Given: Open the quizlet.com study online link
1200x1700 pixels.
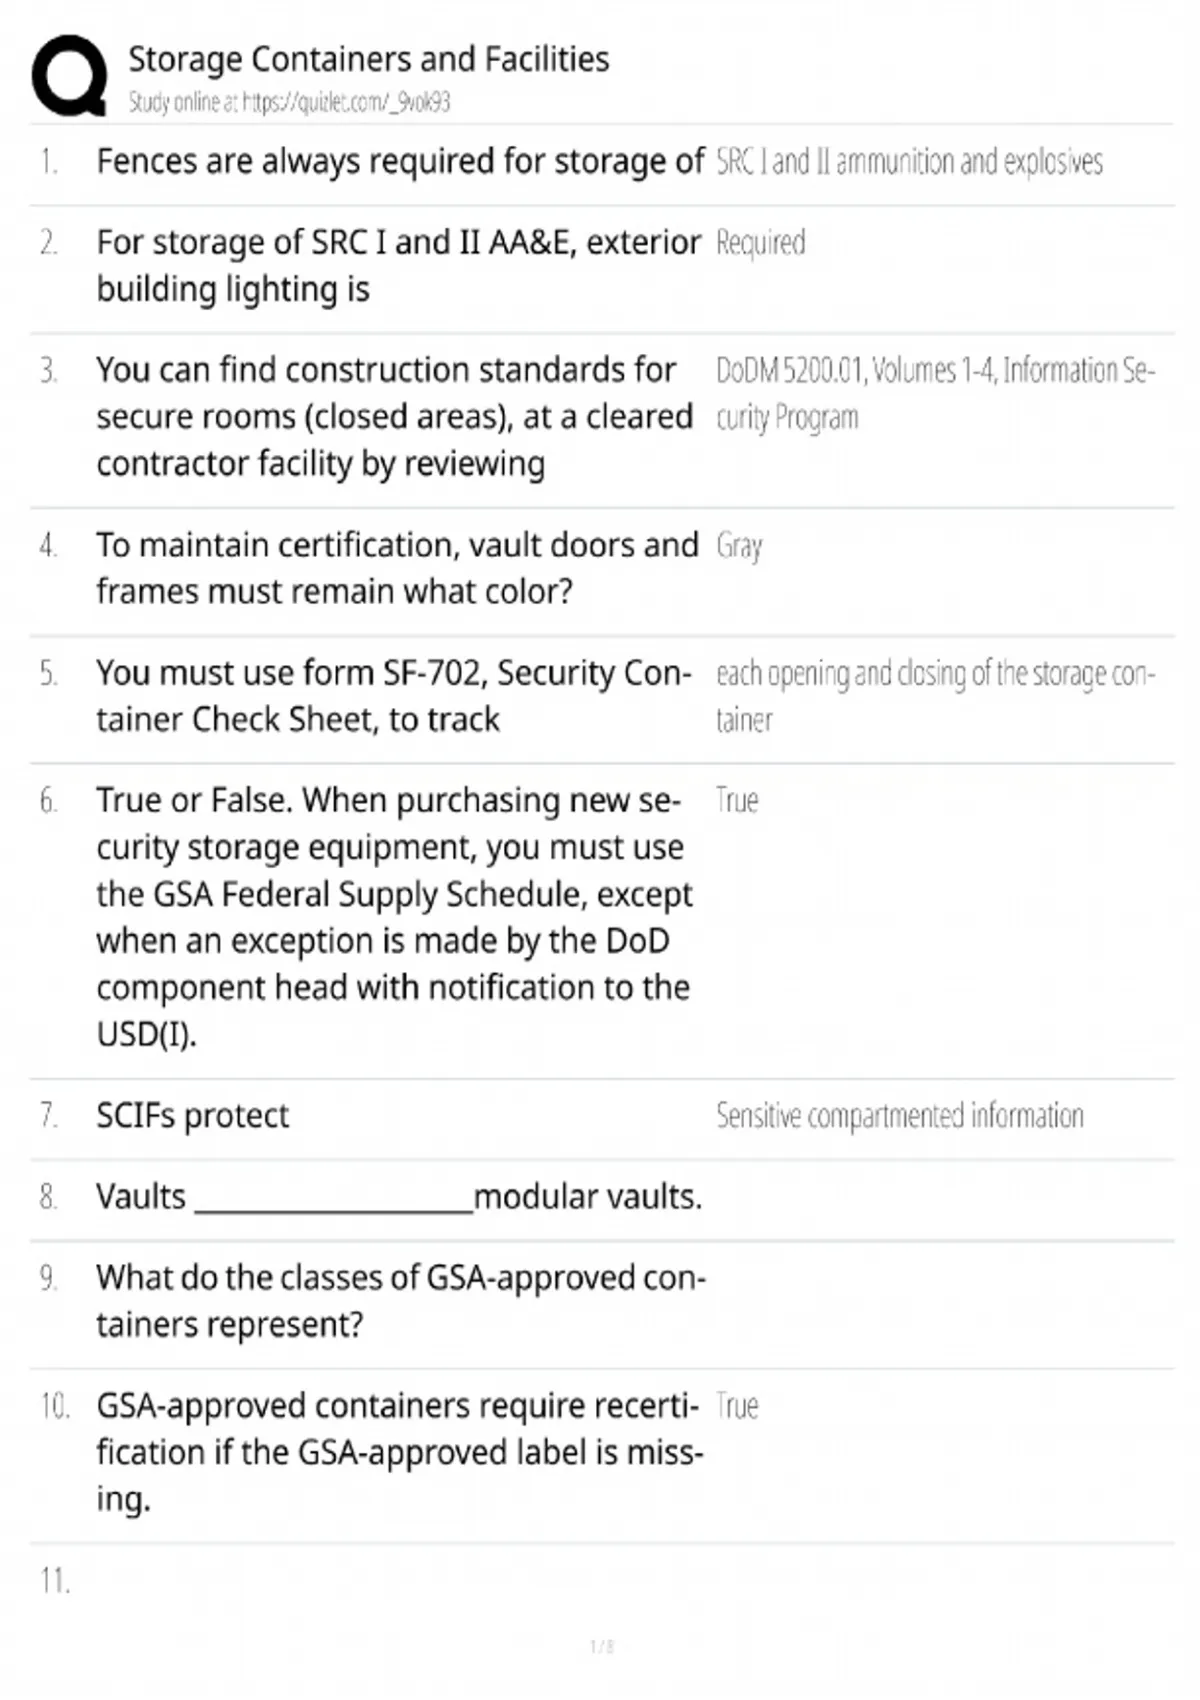Looking at the screenshot, I should click(289, 102).
